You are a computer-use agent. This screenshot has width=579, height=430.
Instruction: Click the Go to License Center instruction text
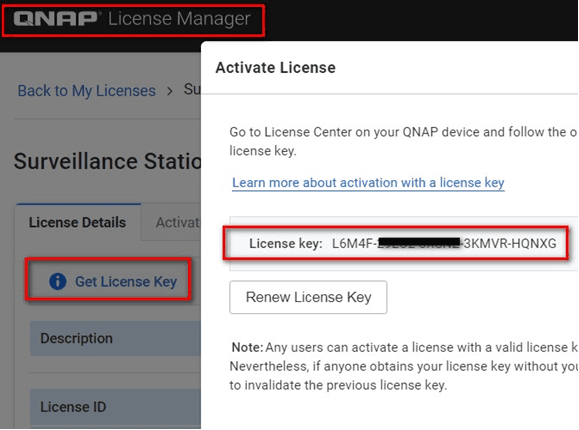coord(403,141)
